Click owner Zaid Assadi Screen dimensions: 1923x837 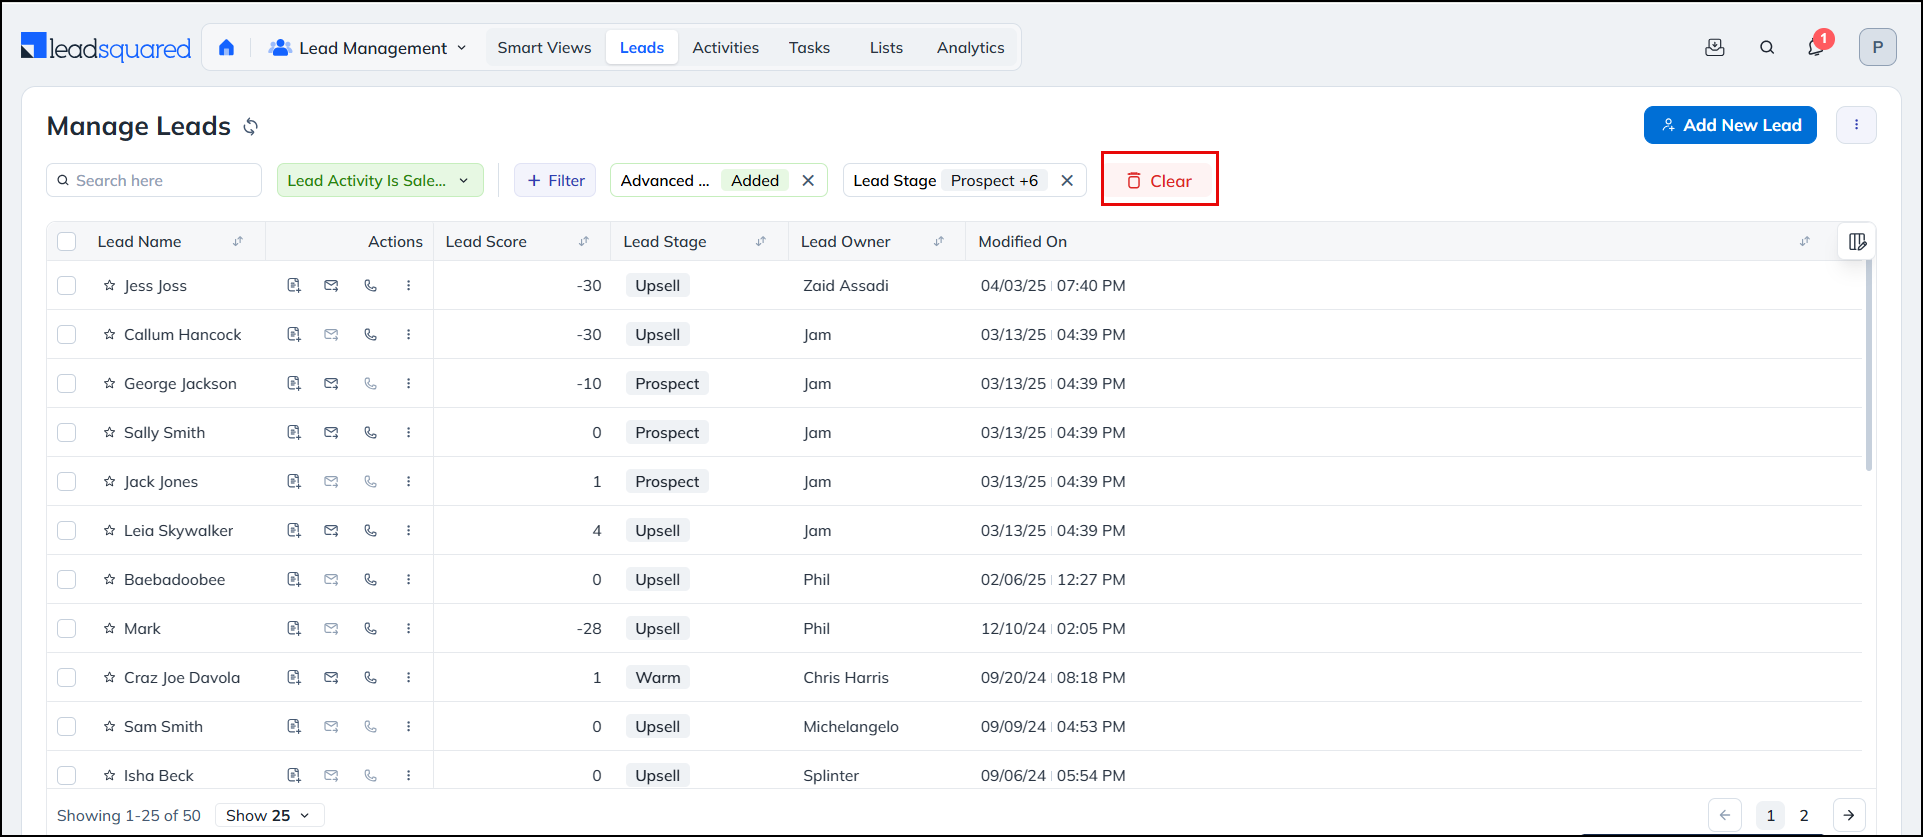(846, 286)
